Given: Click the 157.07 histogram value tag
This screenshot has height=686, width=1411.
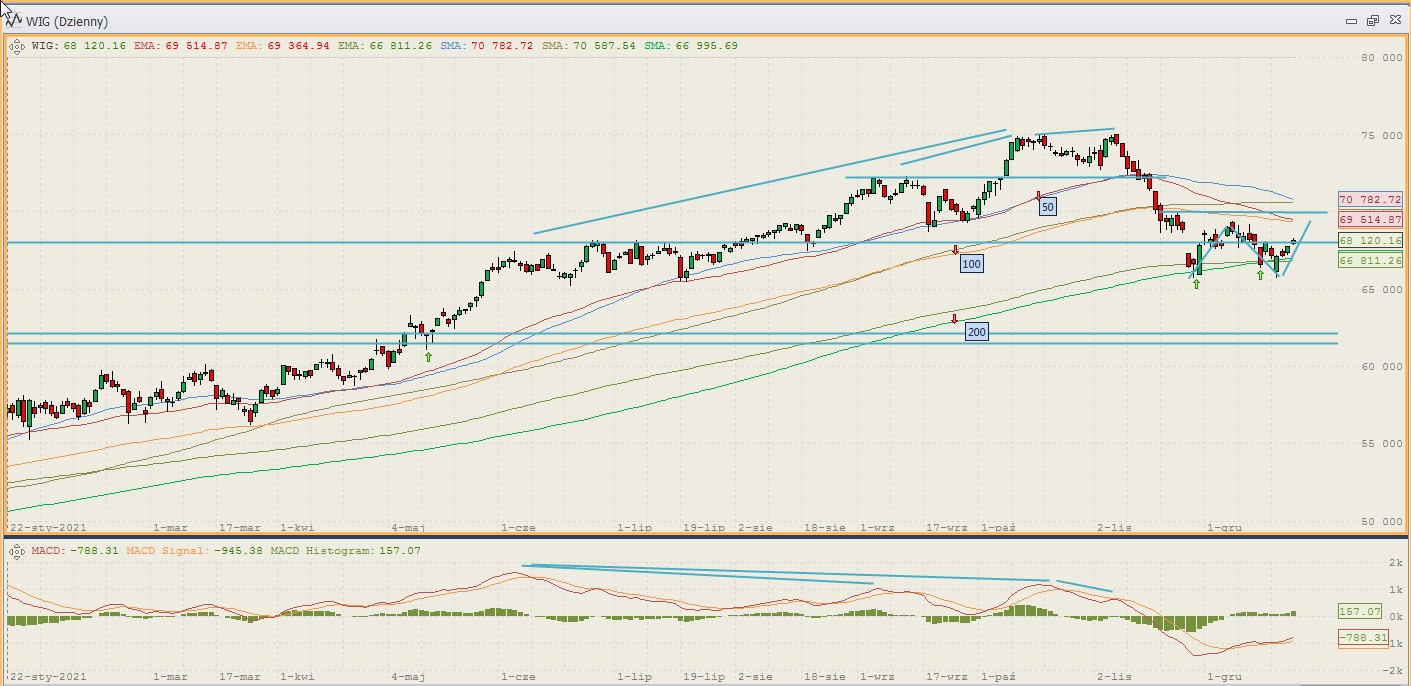Looking at the screenshot, I should click(x=1360, y=611).
